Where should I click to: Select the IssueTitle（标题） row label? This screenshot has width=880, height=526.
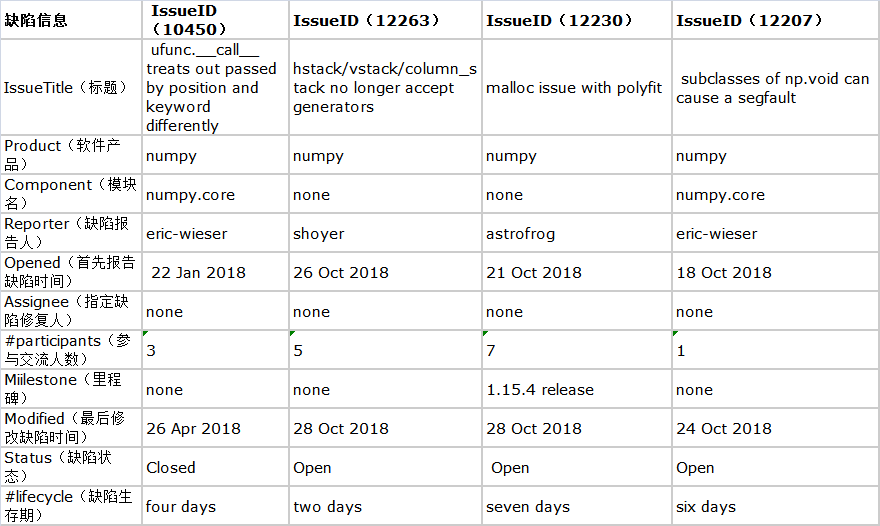pyautogui.click(x=66, y=88)
